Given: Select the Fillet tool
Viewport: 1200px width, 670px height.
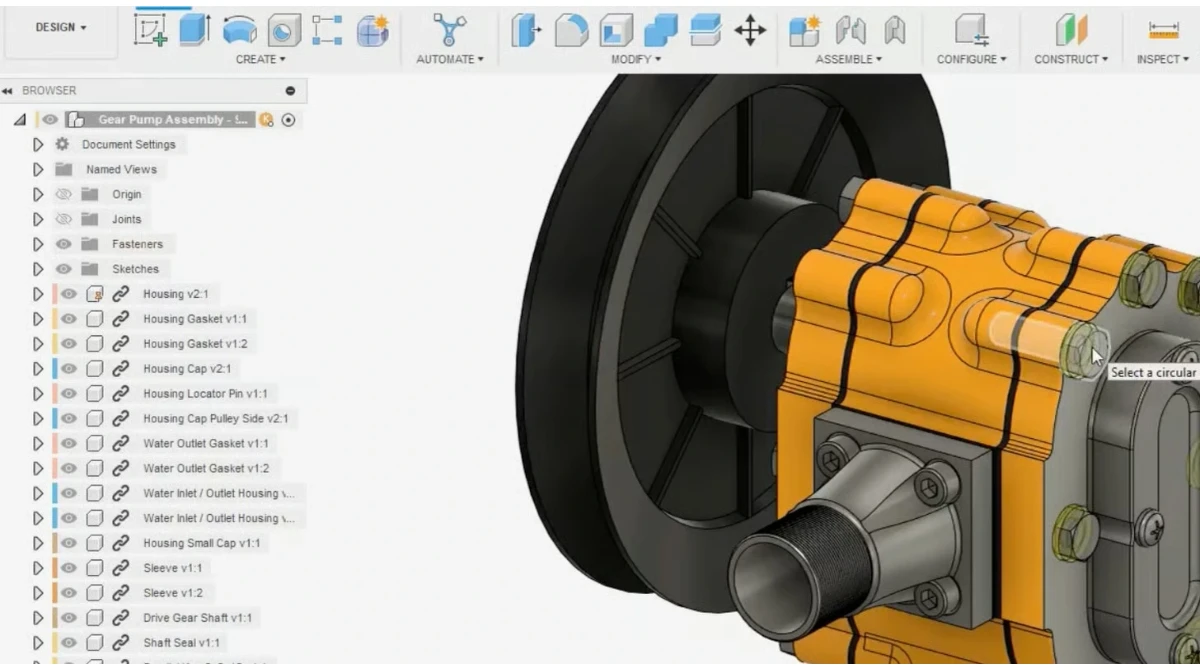Looking at the screenshot, I should pos(571,31).
